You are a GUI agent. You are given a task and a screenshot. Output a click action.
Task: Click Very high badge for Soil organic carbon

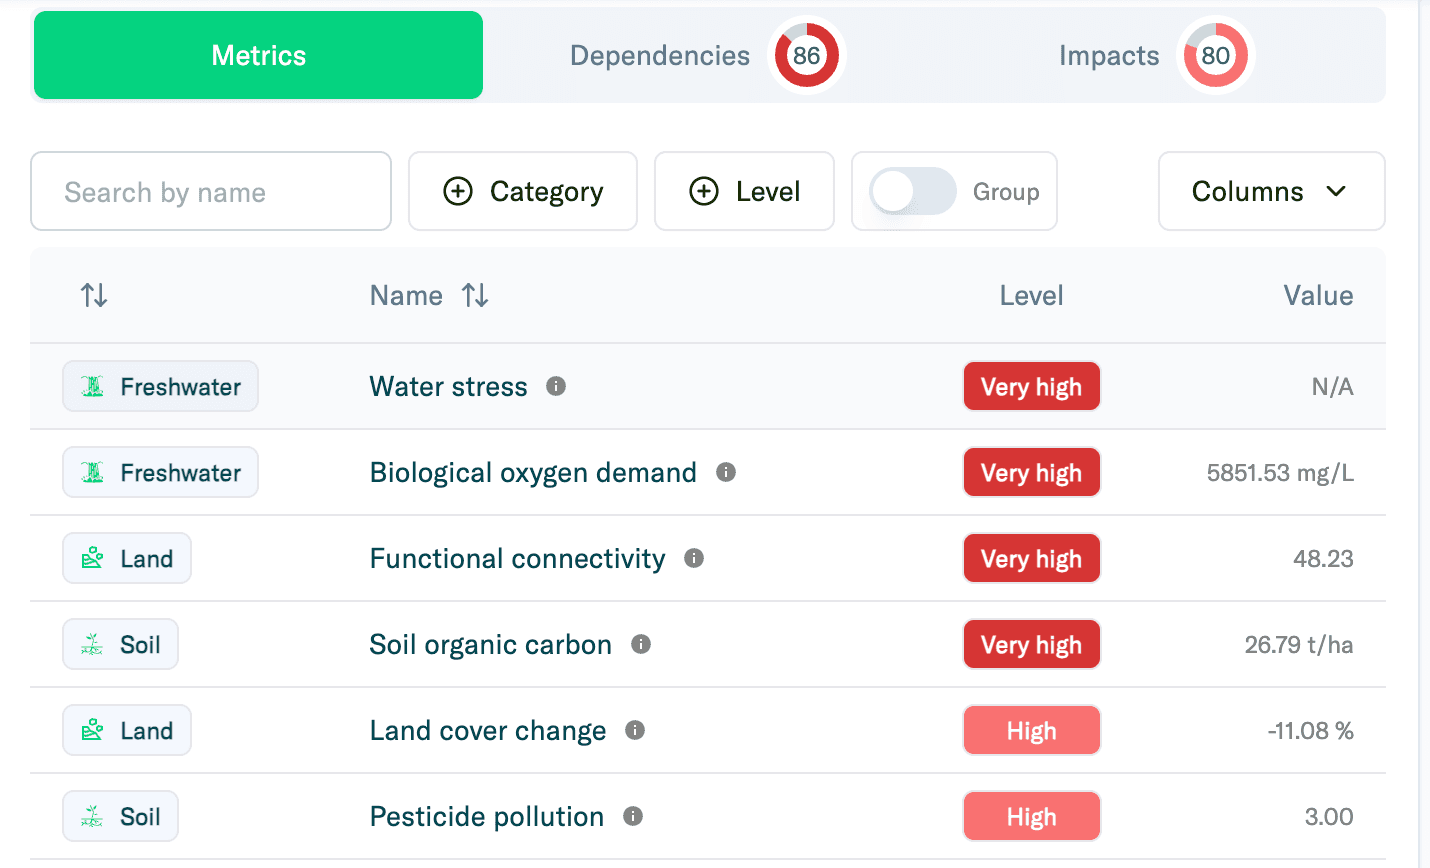[x=1031, y=644]
